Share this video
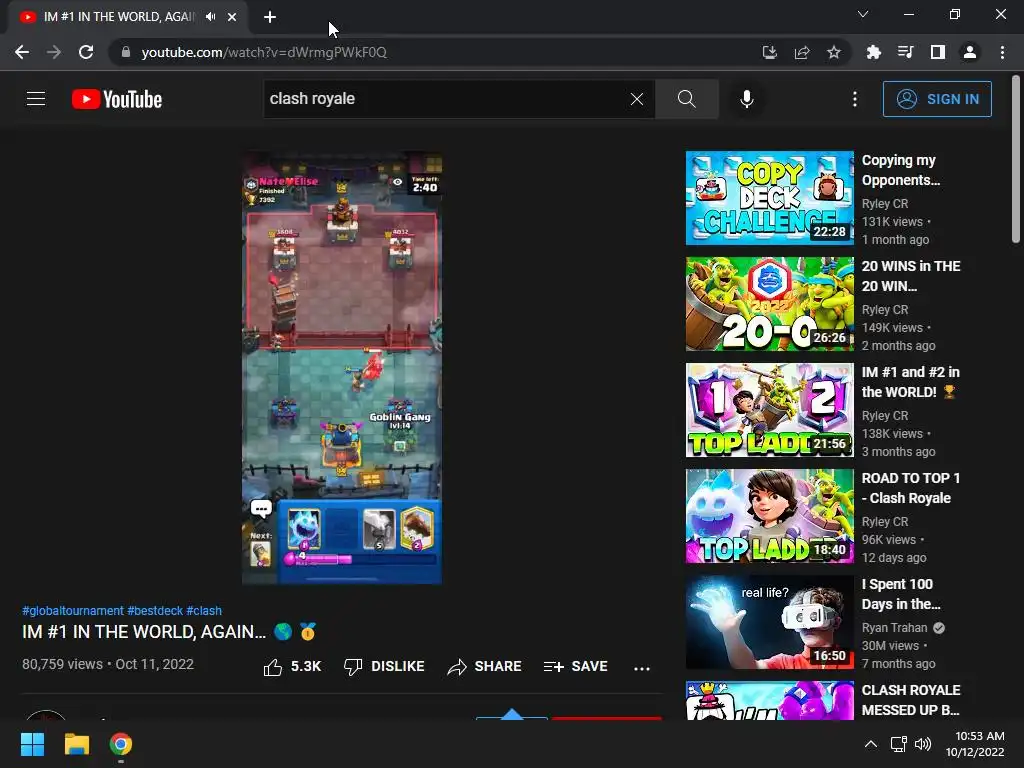Image resolution: width=1024 pixels, height=768 pixels. [484, 667]
